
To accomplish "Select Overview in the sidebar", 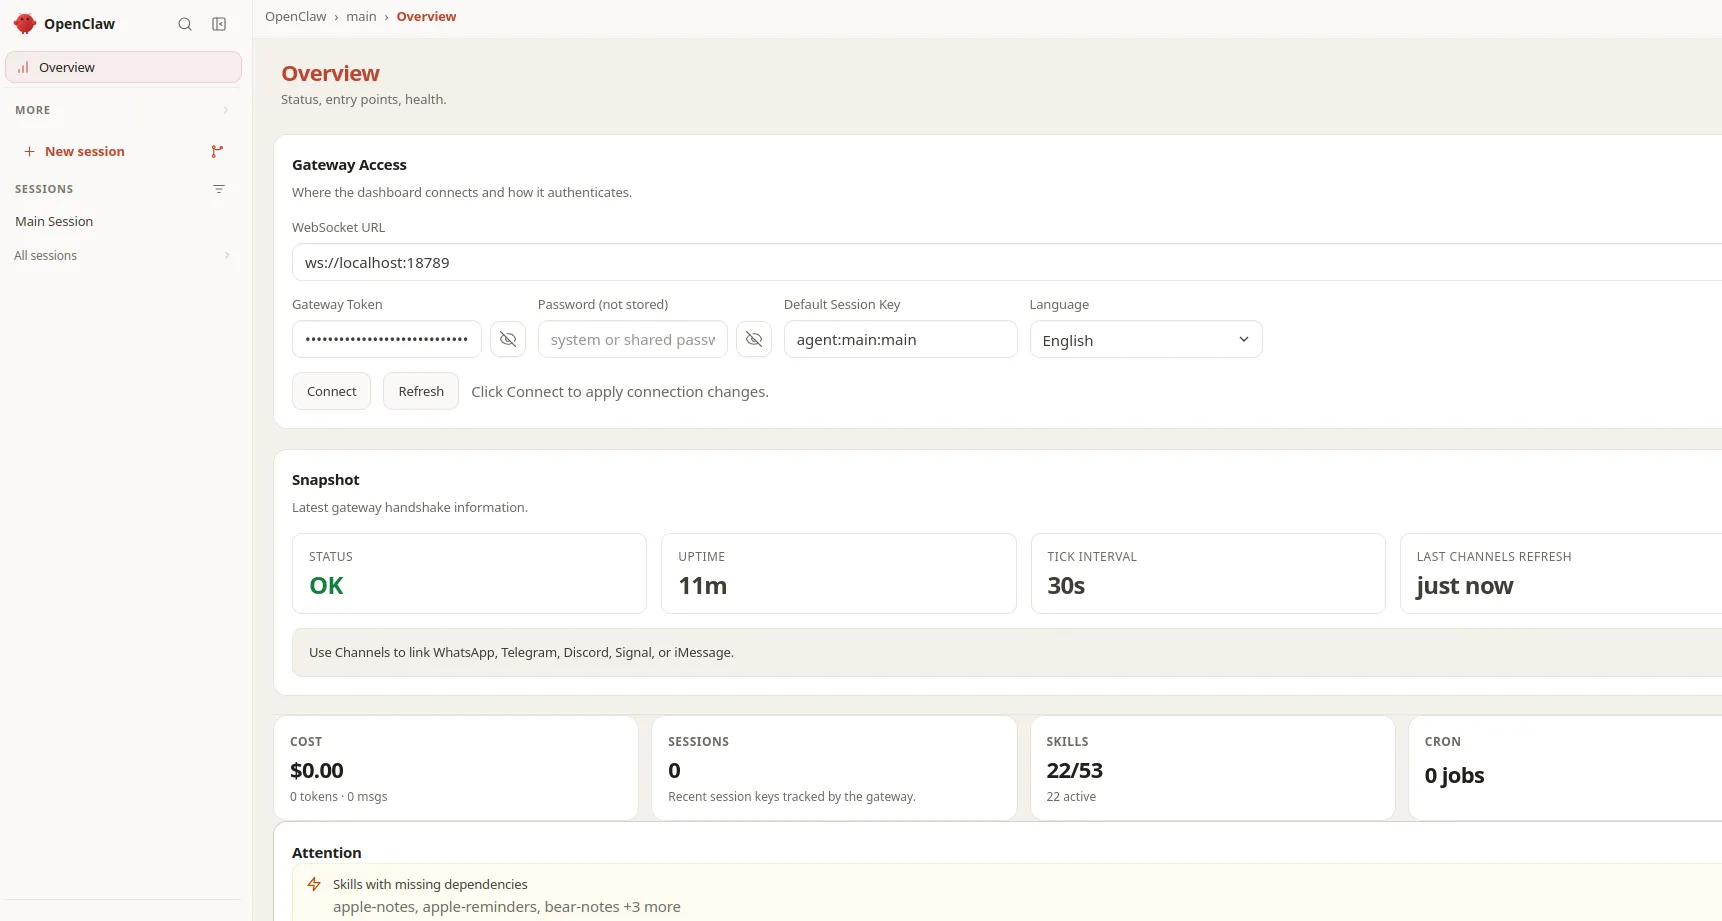I will (x=123, y=67).
